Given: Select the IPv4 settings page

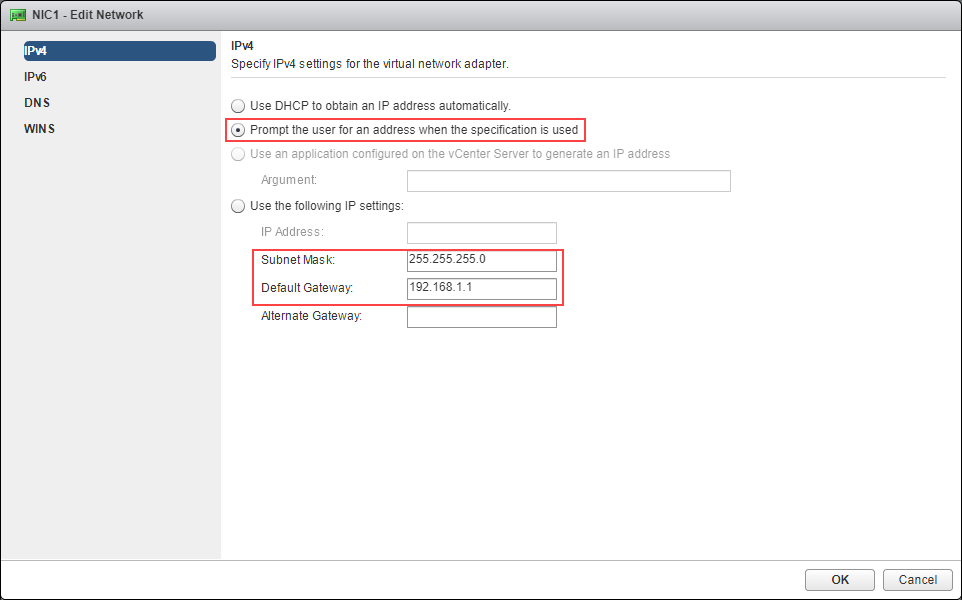Looking at the screenshot, I should click(120, 51).
